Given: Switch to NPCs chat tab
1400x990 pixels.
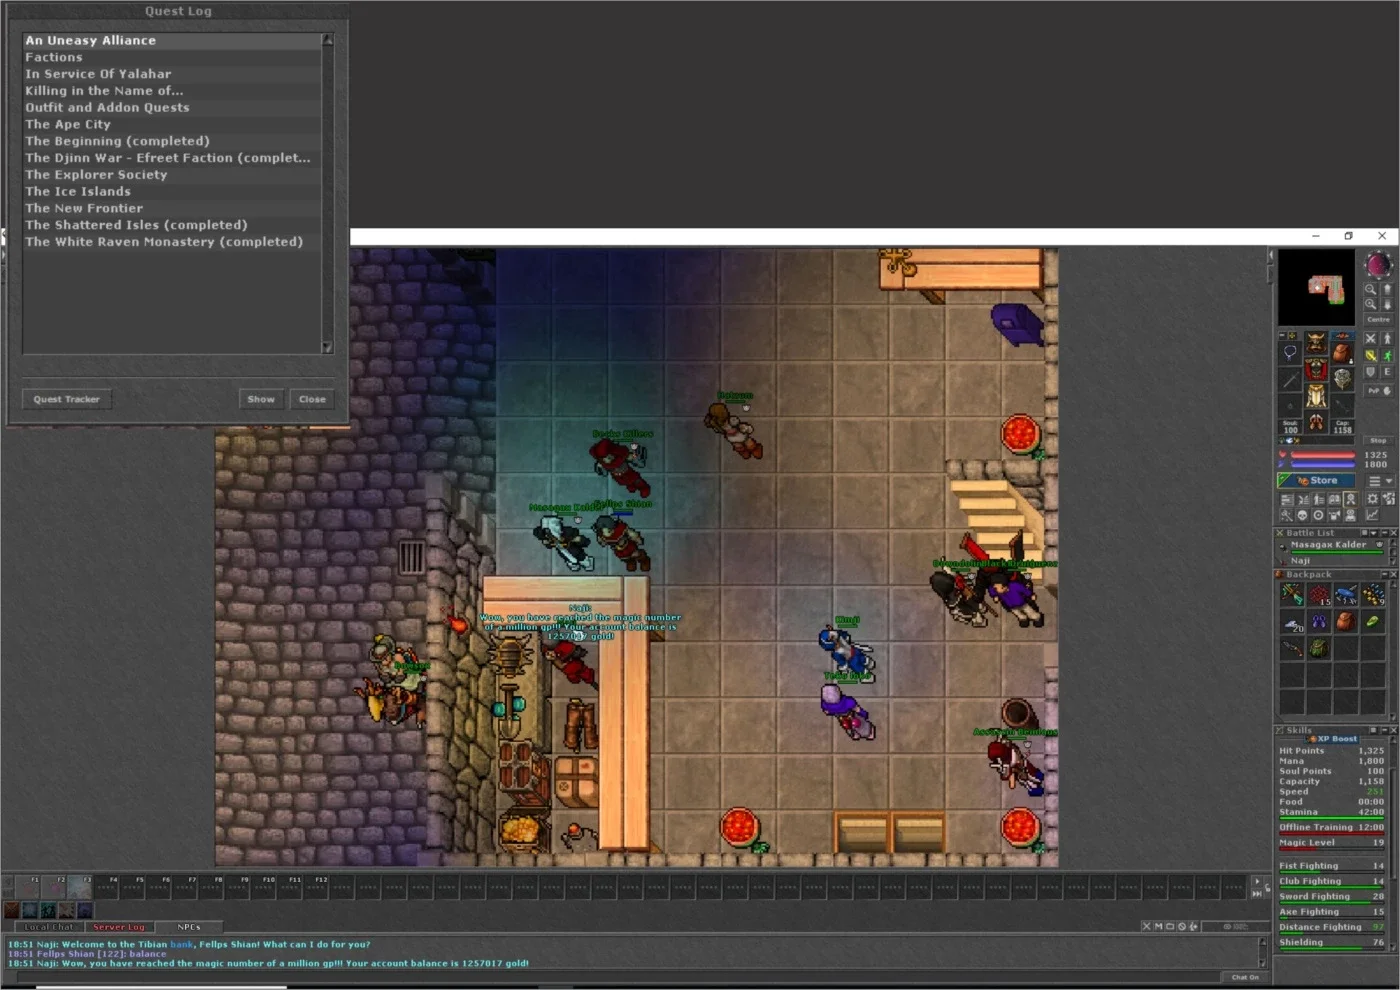Looking at the screenshot, I should pyautogui.click(x=189, y=927).
